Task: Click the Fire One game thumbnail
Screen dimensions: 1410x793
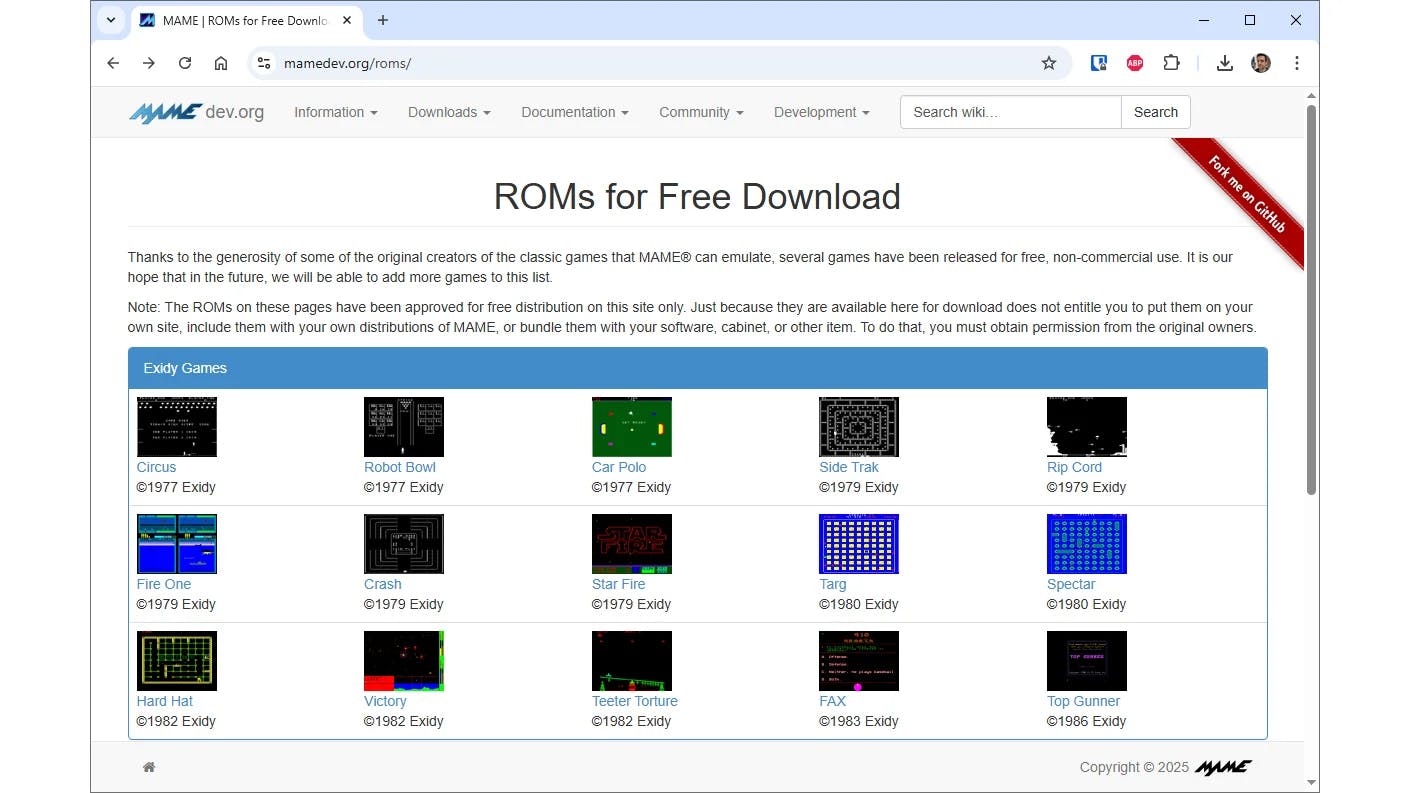Action: tap(177, 544)
